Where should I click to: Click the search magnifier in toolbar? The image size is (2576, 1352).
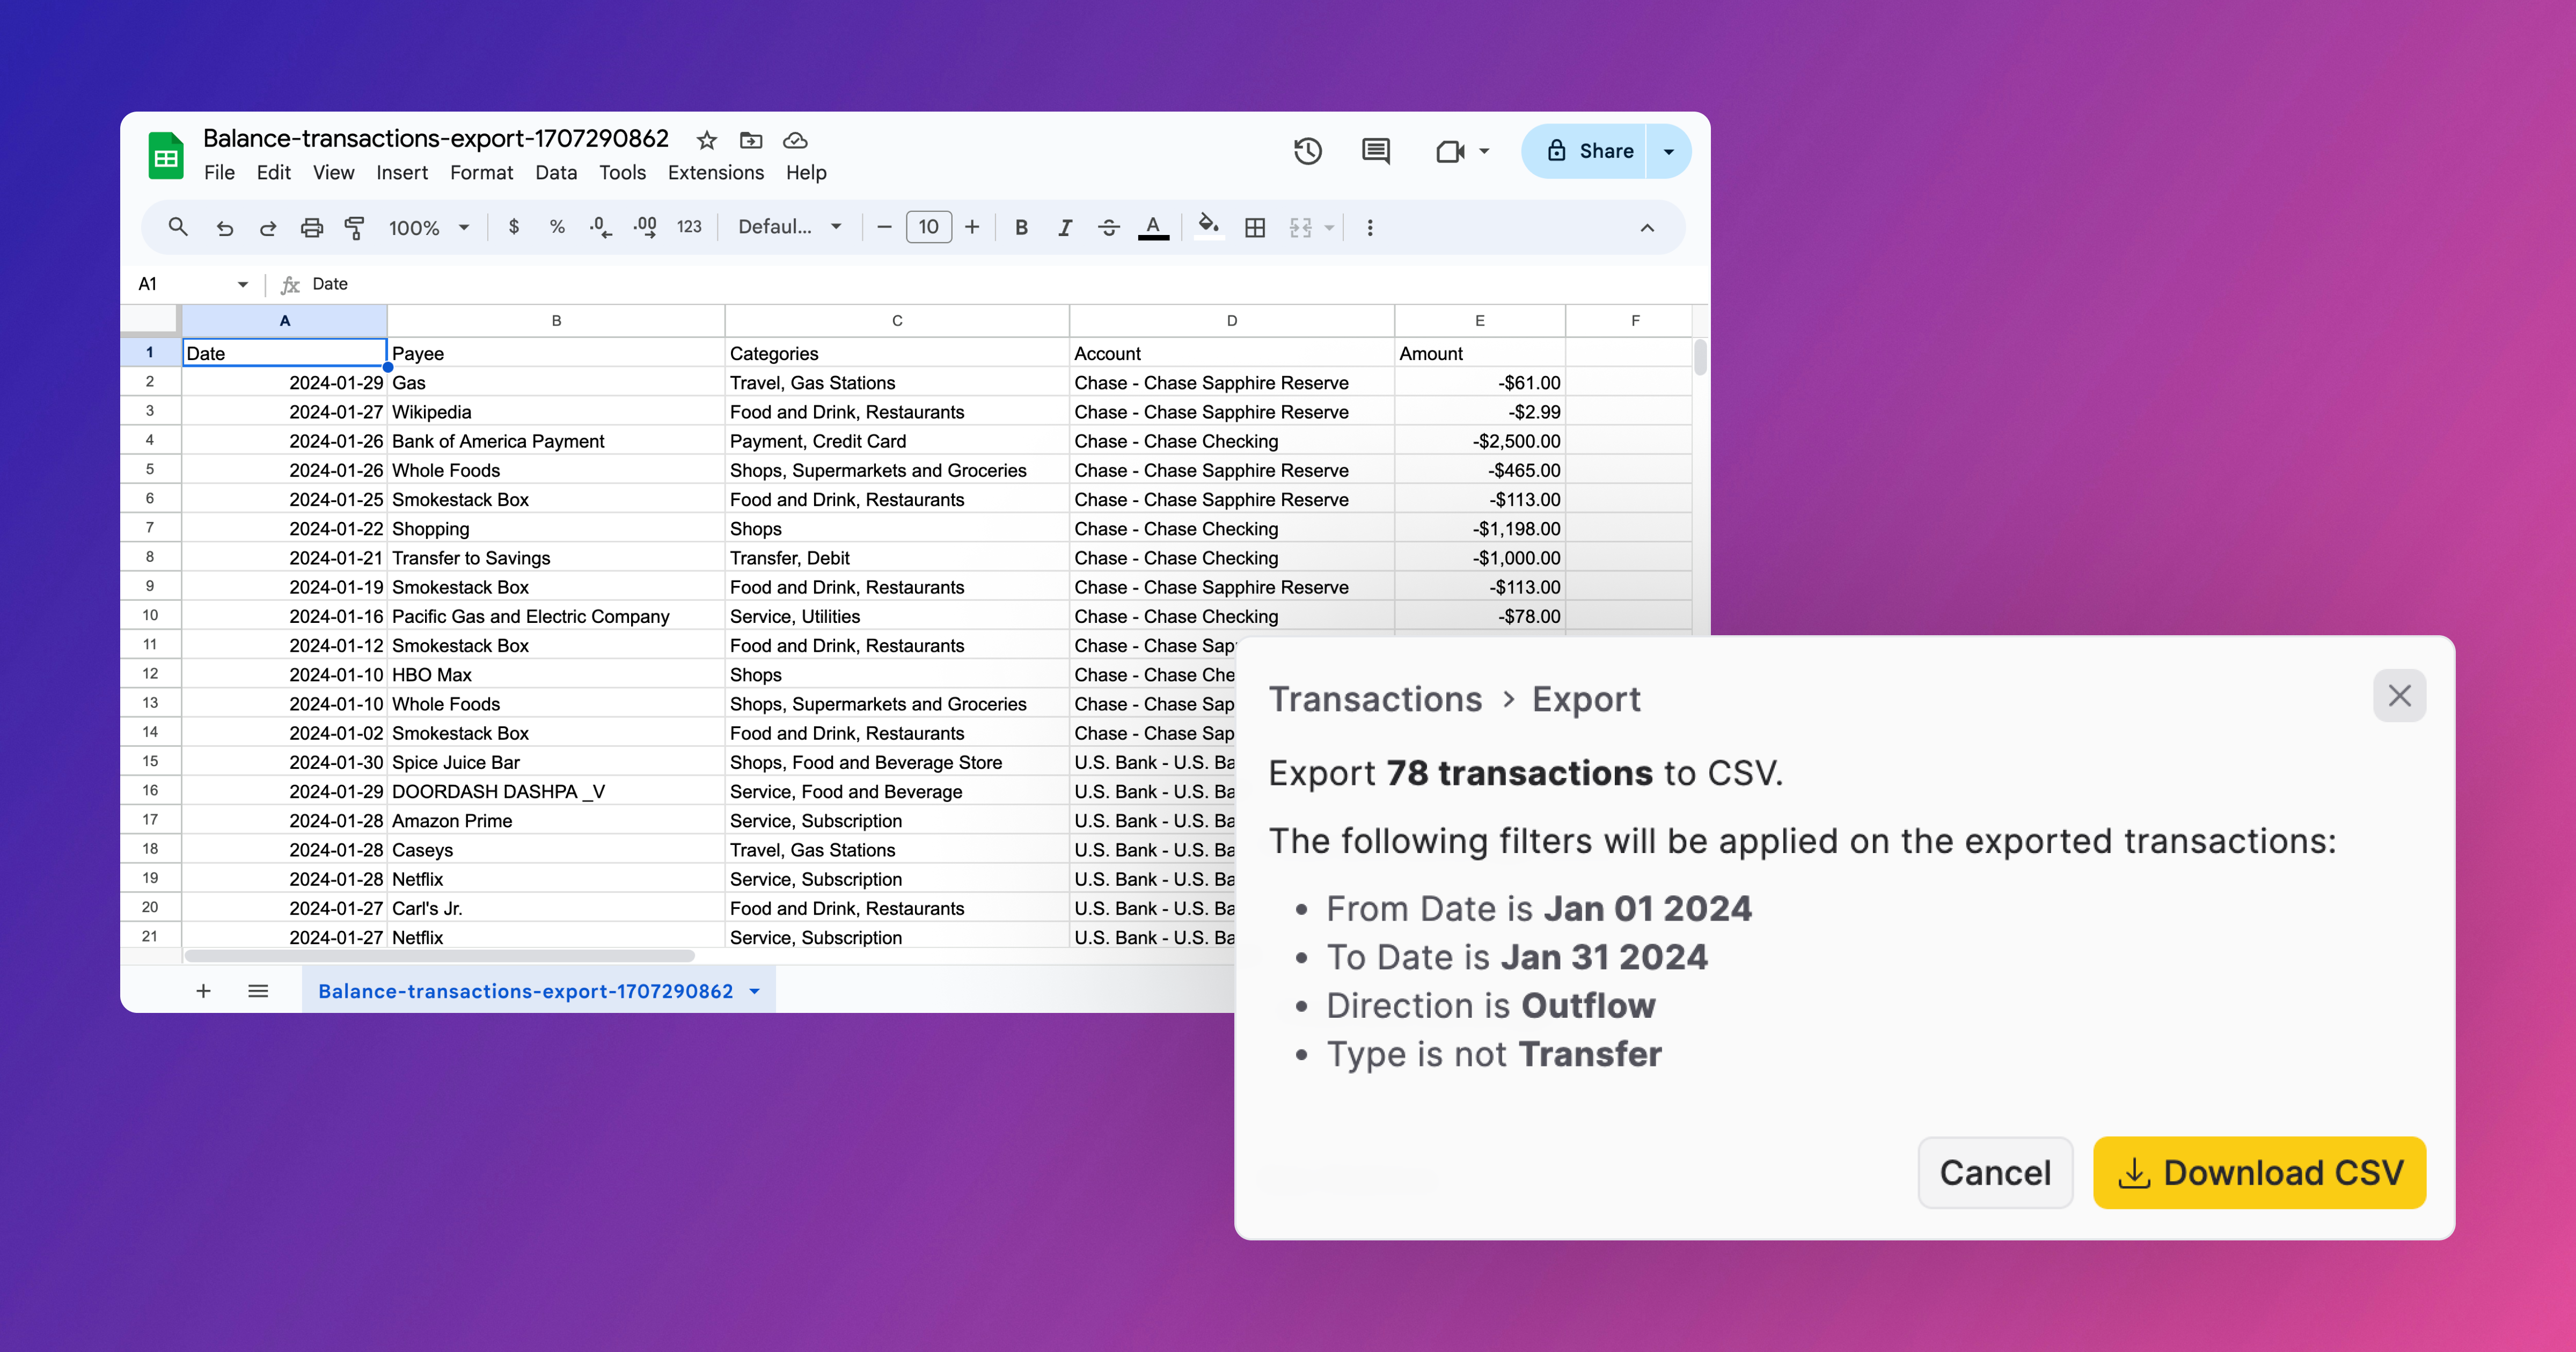point(178,227)
